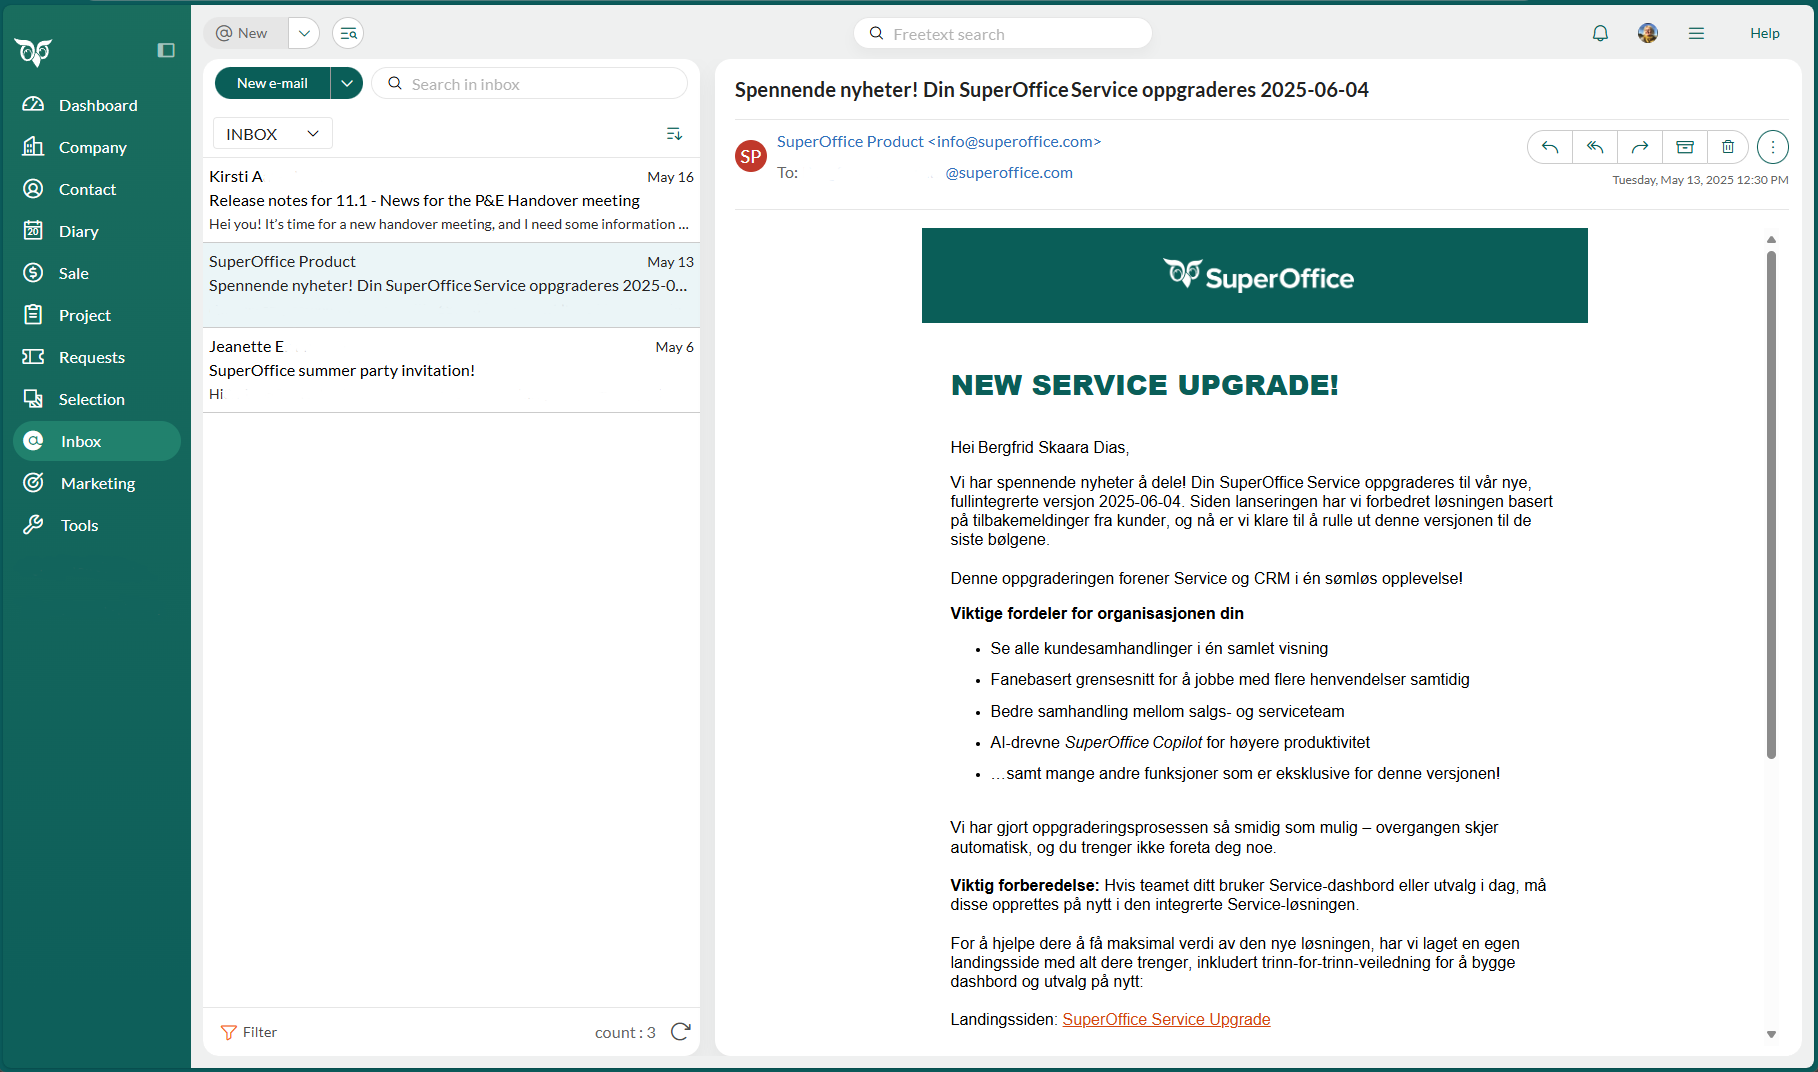This screenshot has height=1072, width=1818.
Task: Open the user profile avatar
Action: click(1648, 33)
